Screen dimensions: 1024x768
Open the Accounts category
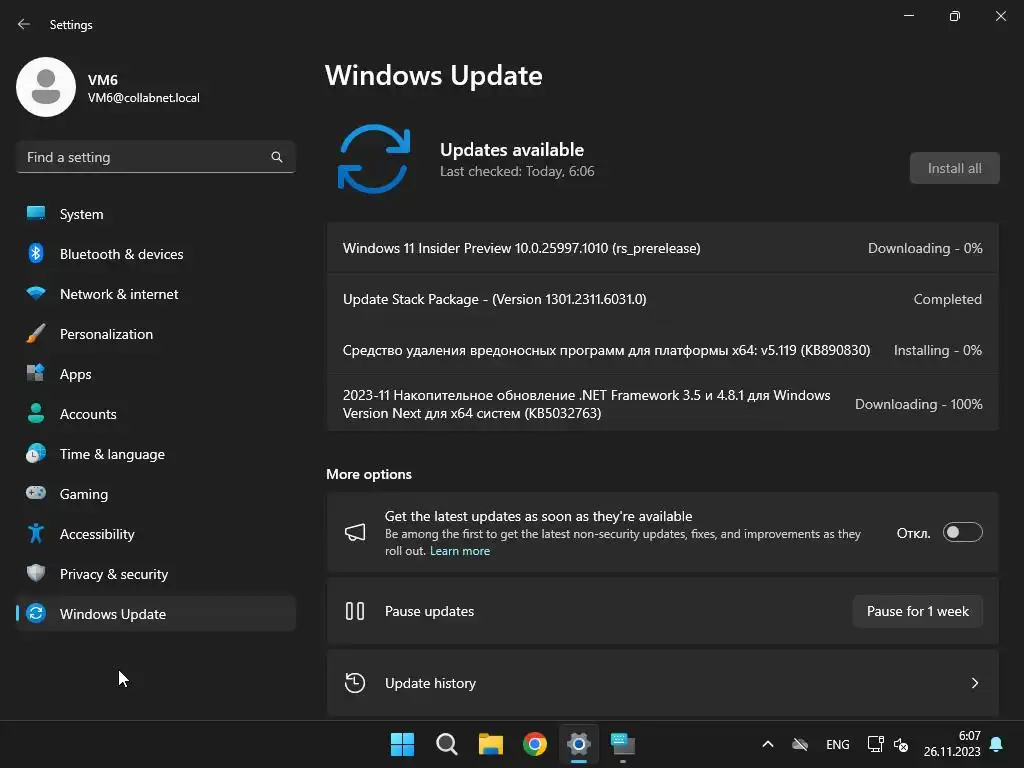155,413
